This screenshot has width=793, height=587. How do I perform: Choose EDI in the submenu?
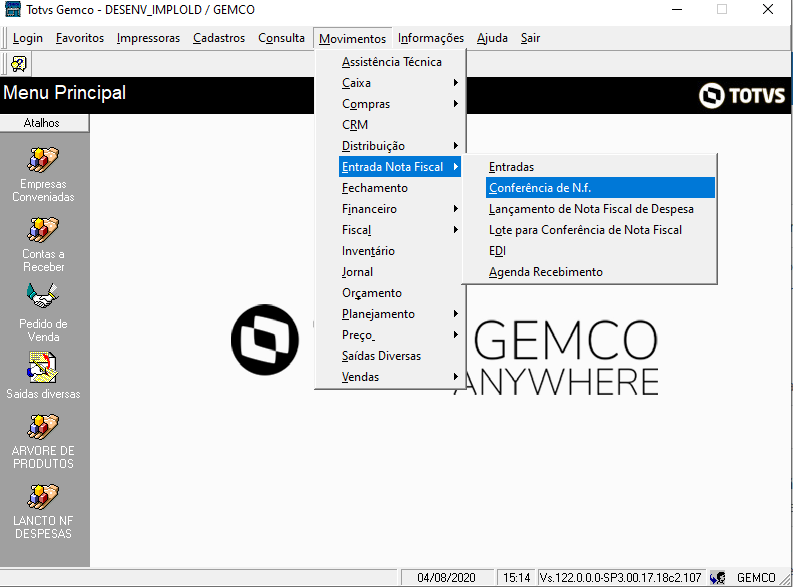pyautogui.click(x=600, y=251)
